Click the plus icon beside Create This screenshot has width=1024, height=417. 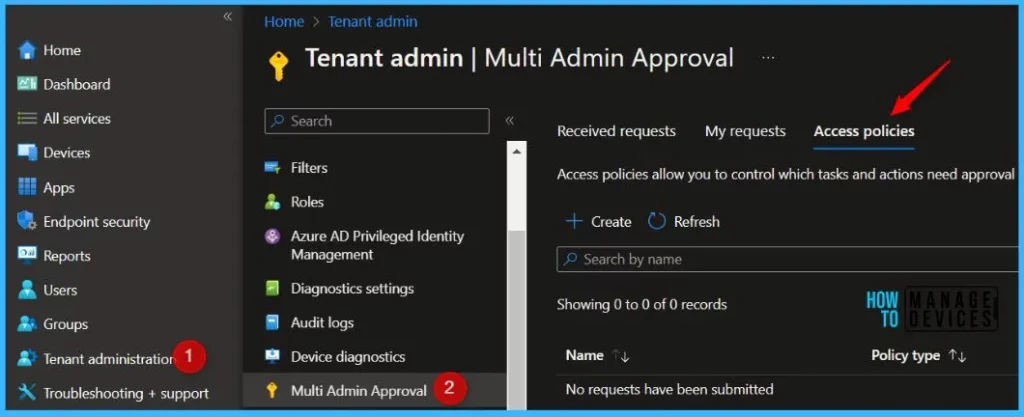574,221
